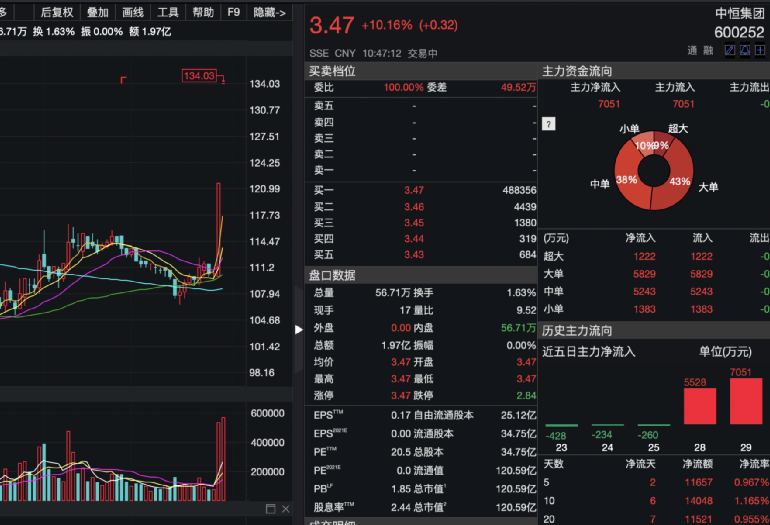Click the 主力净流入 value 7051
This screenshot has width=770, height=525.
click(x=609, y=104)
